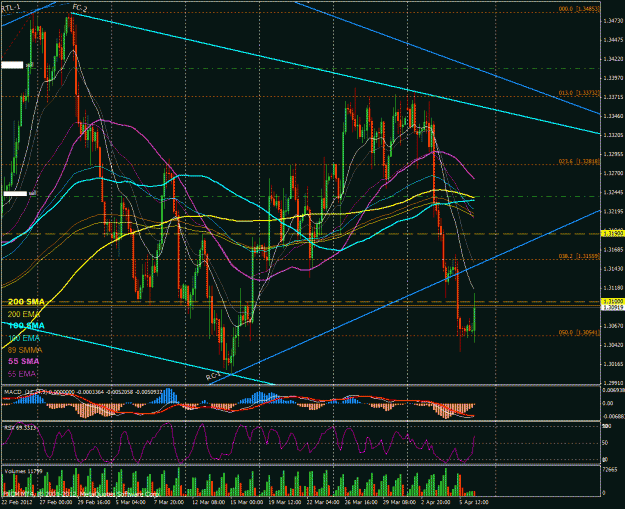Click the '5 Apr 12:00' time axis label
The image size is (625, 509).
pos(474,502)
